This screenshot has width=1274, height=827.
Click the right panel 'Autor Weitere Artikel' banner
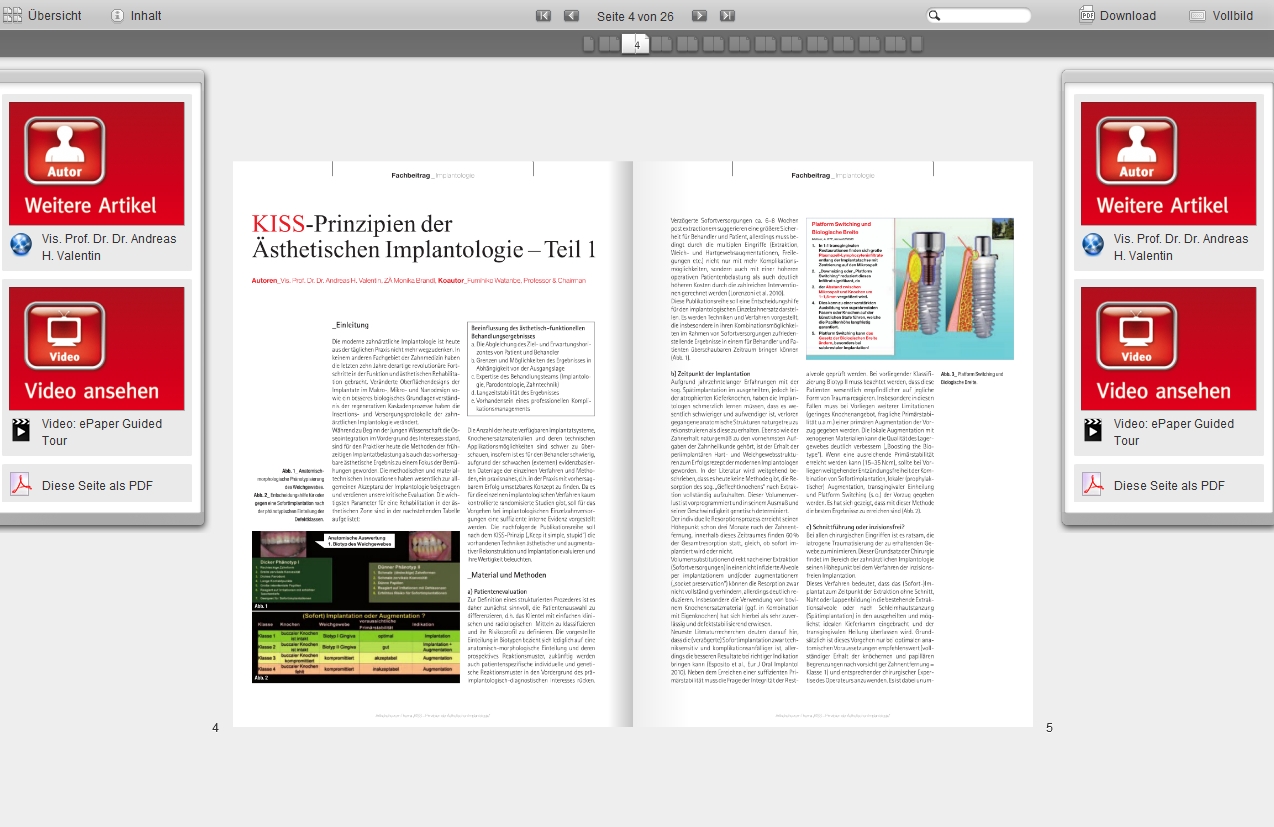coord(1169,164)
